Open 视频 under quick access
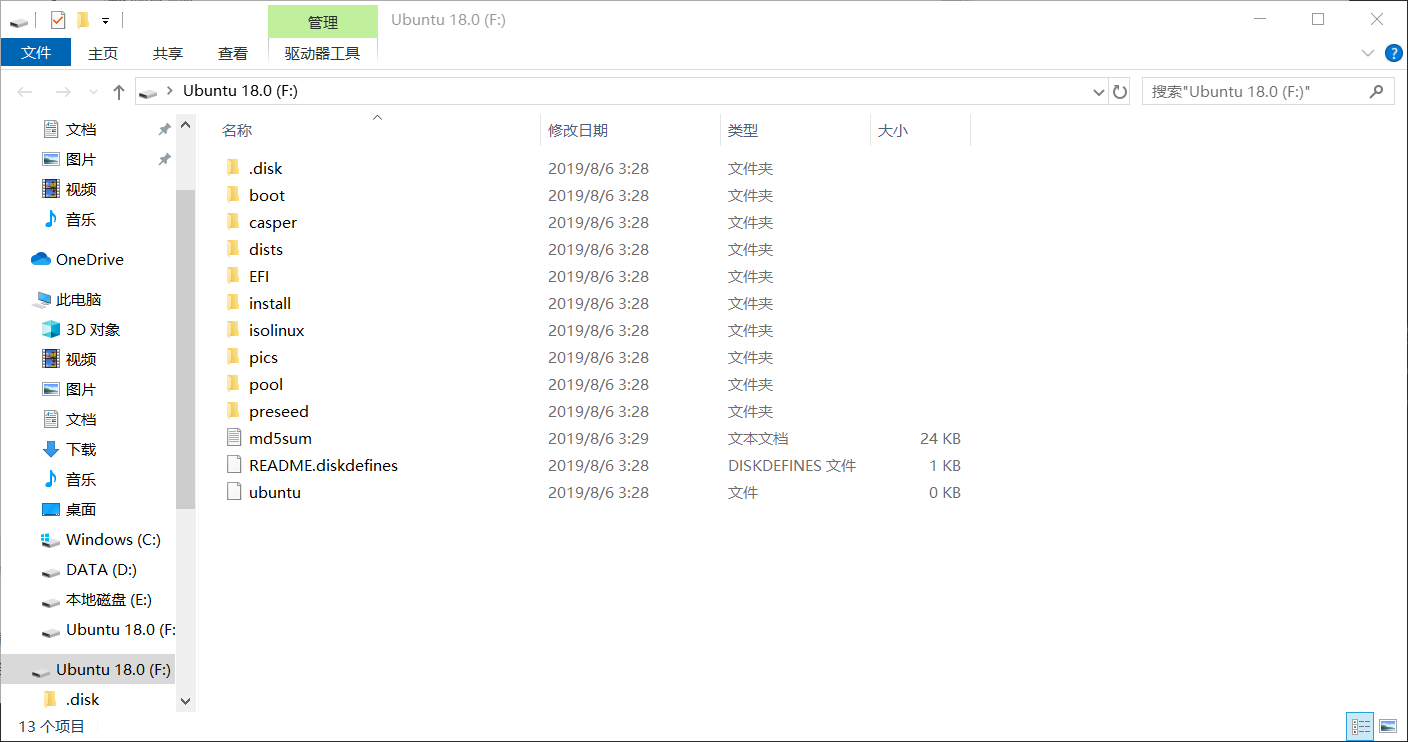The width and height of the screenshot is (1408, 742). (81, 189)
